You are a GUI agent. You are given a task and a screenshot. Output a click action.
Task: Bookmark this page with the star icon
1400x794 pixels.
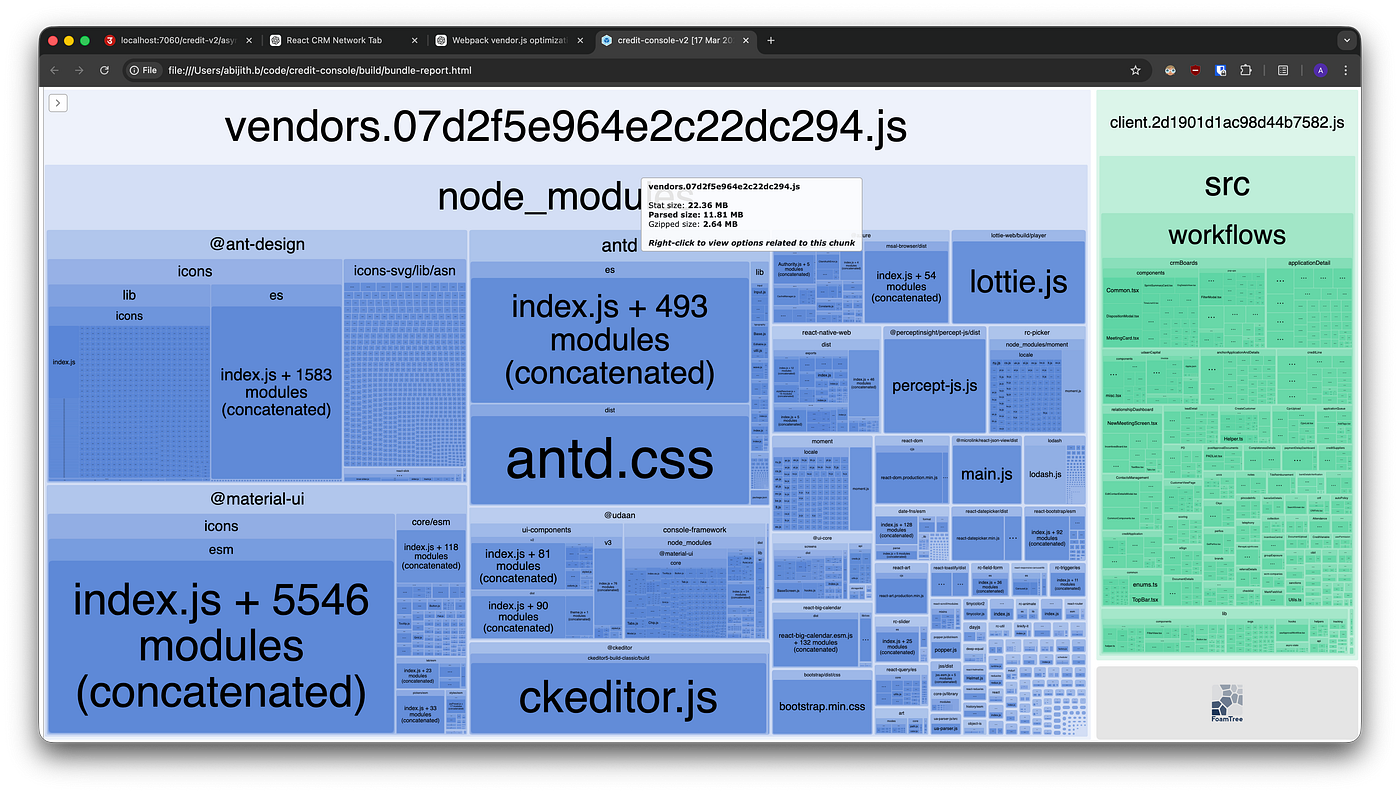pos(1135,70)
